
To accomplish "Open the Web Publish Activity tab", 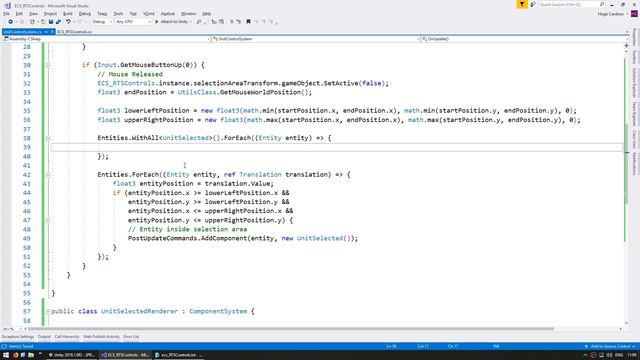I will tap(101, 337).
